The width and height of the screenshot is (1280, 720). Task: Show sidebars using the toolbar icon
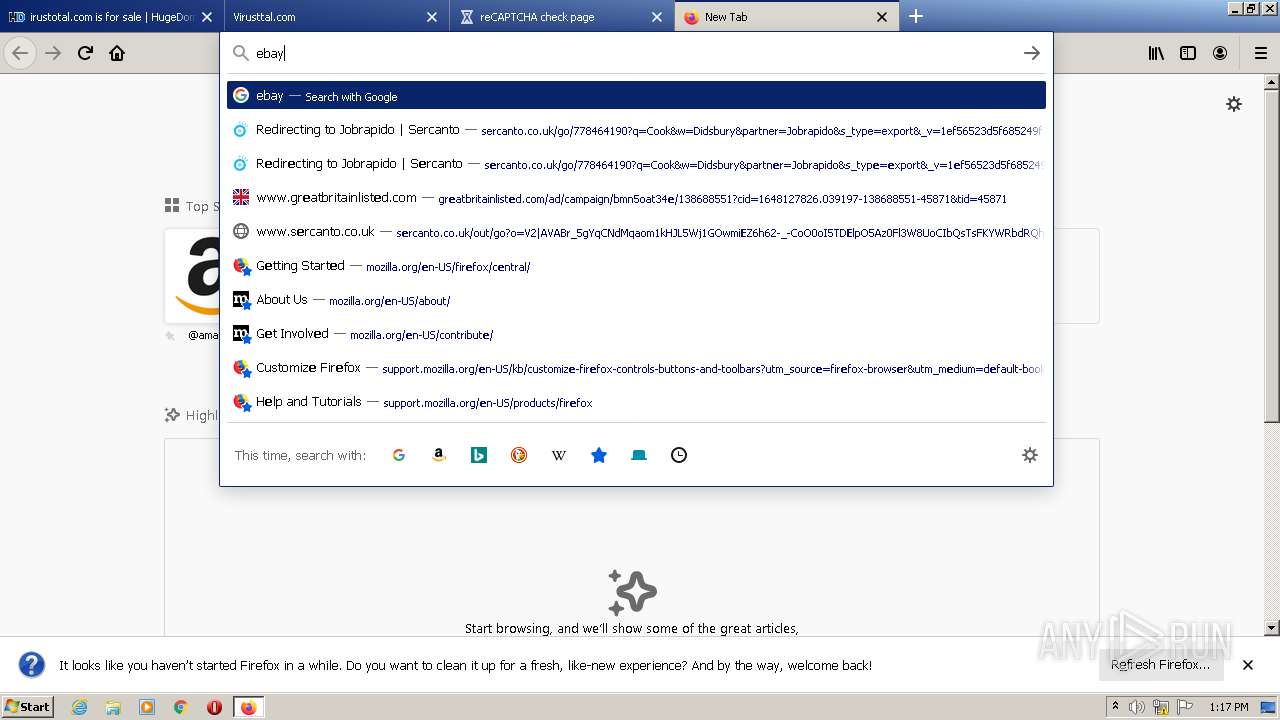(1188, 53)
